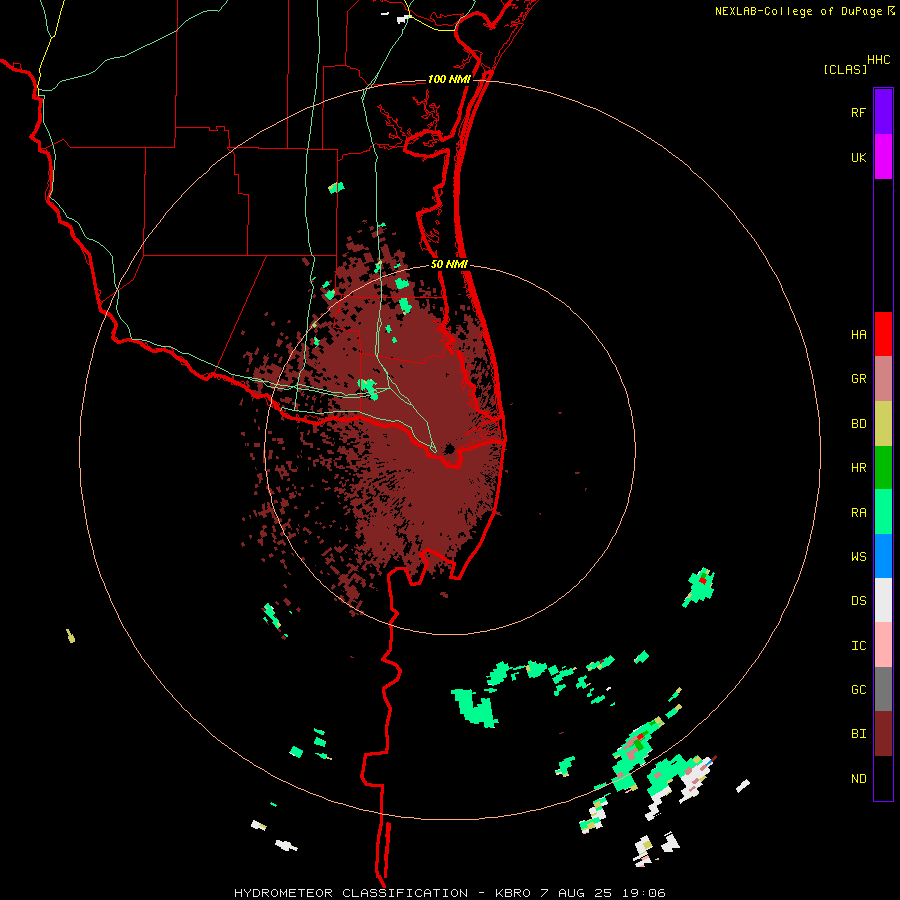Screen dimensions: 900x900
Task: Click the black radar site dot
Action: (x=449, y=448)
